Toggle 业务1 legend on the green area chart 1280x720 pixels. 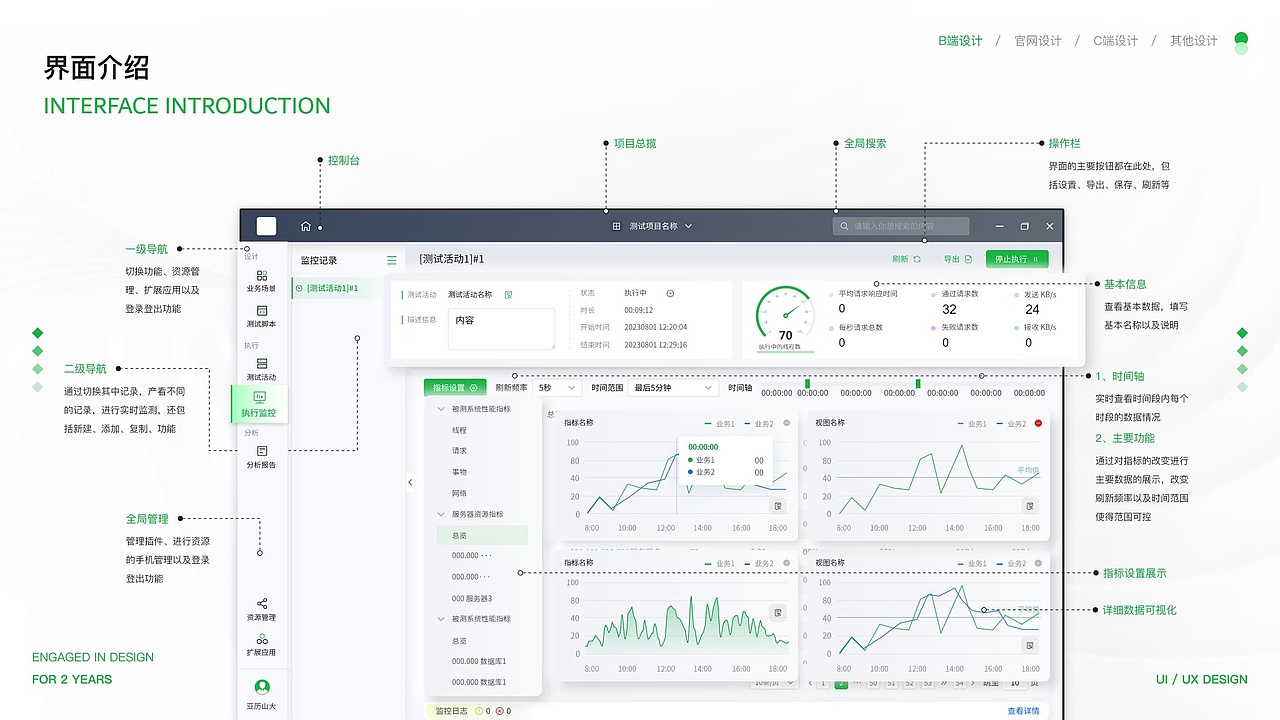click(719, 564)
